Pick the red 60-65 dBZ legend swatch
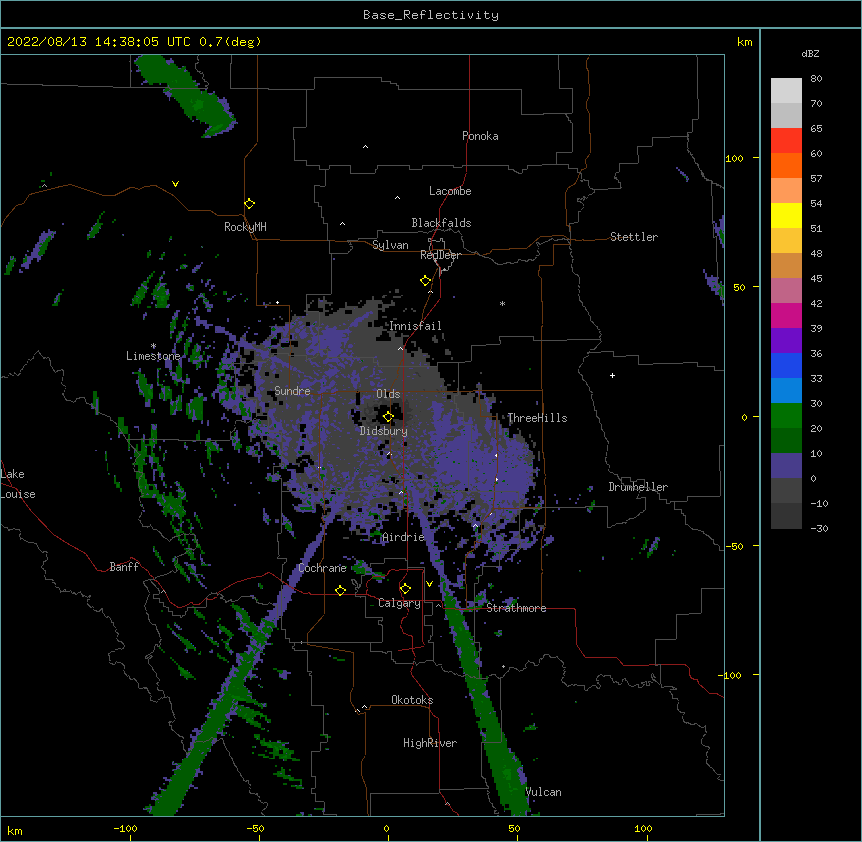The image size is (862, 842). [x=786, y=141]
